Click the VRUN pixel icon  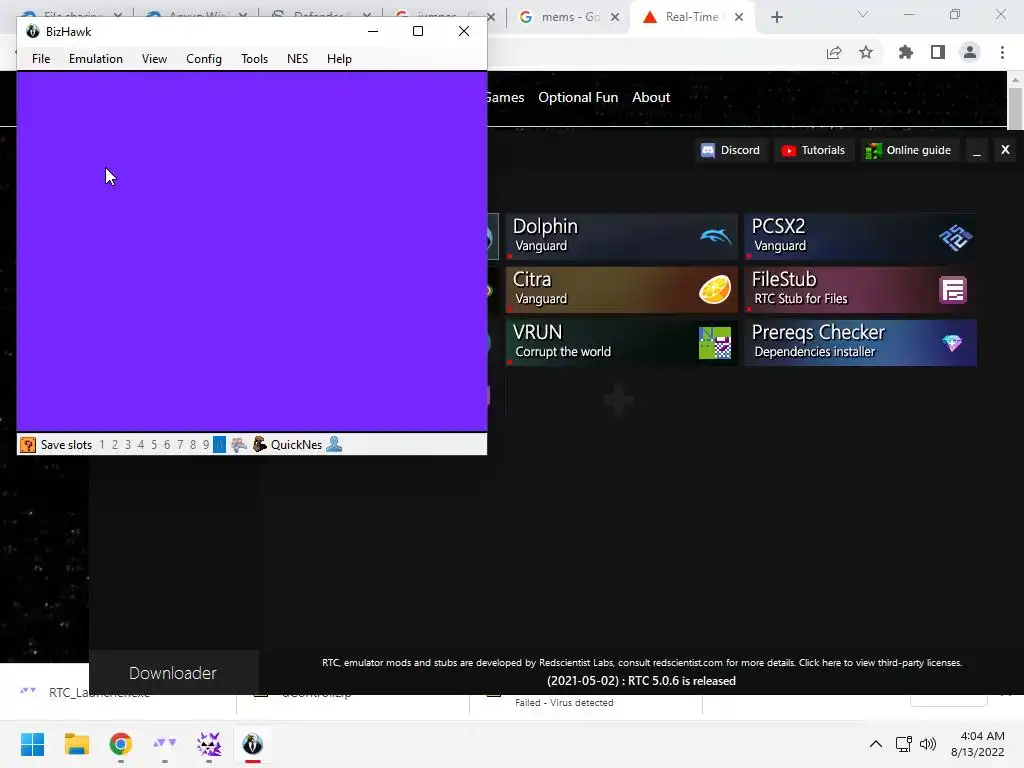(714, 343)
